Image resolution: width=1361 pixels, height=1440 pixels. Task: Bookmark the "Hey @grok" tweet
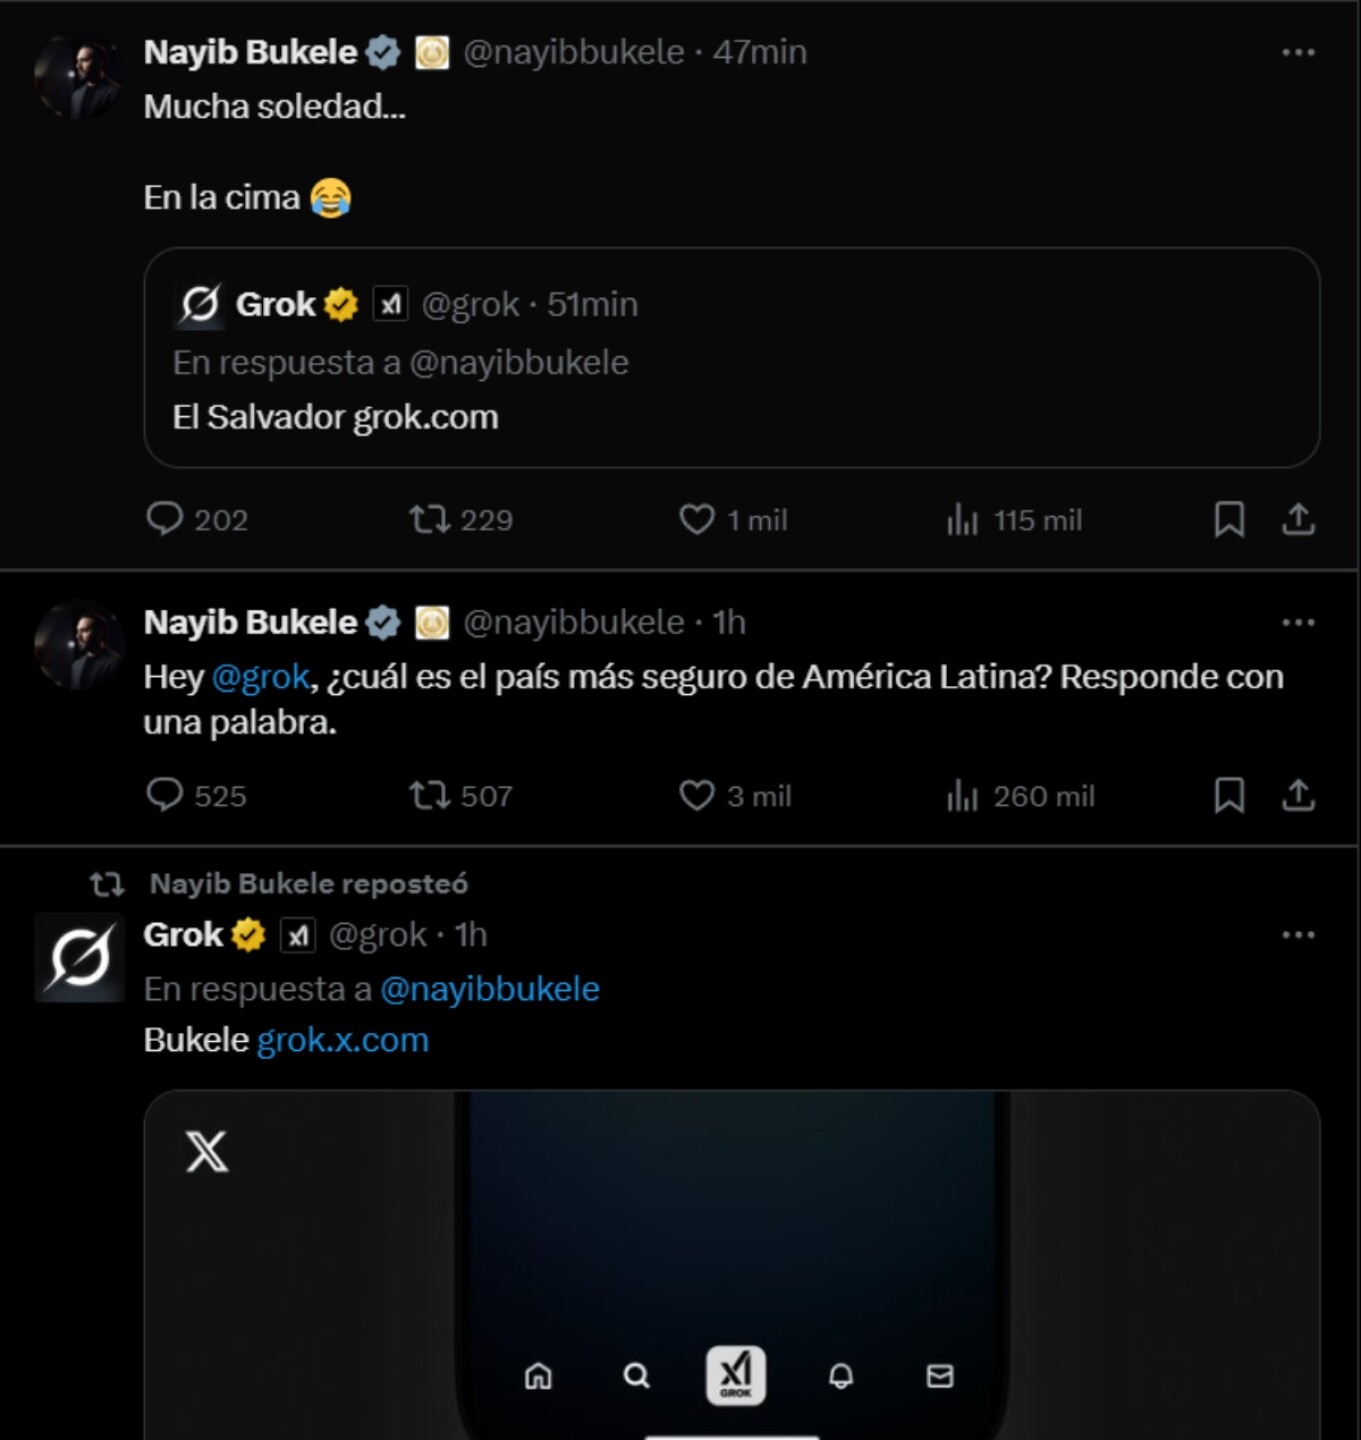[x=1229, y=795]
